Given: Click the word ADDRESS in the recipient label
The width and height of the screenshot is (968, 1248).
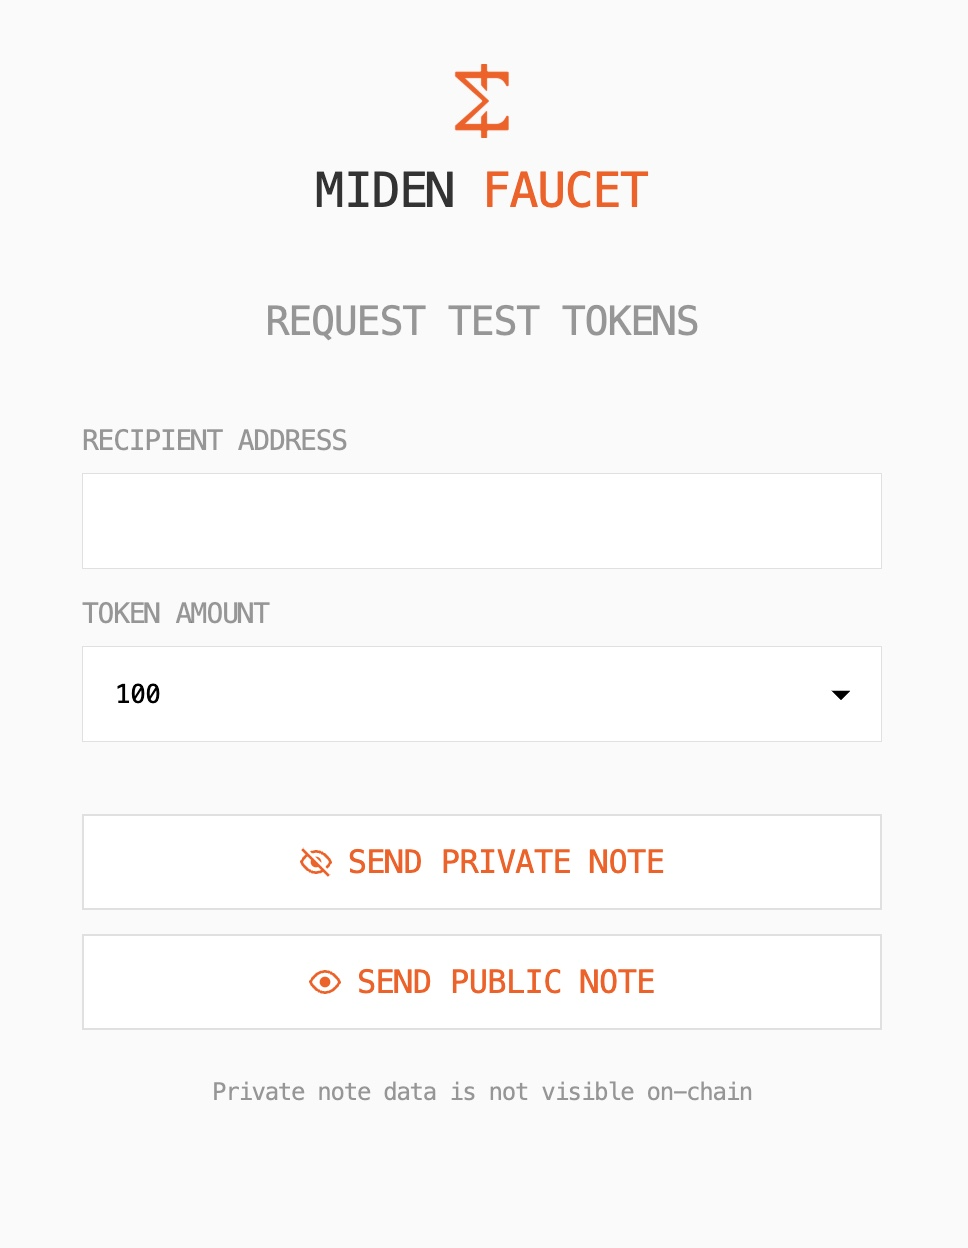Looking at the screenshot, I should click(x=292, y=440).
